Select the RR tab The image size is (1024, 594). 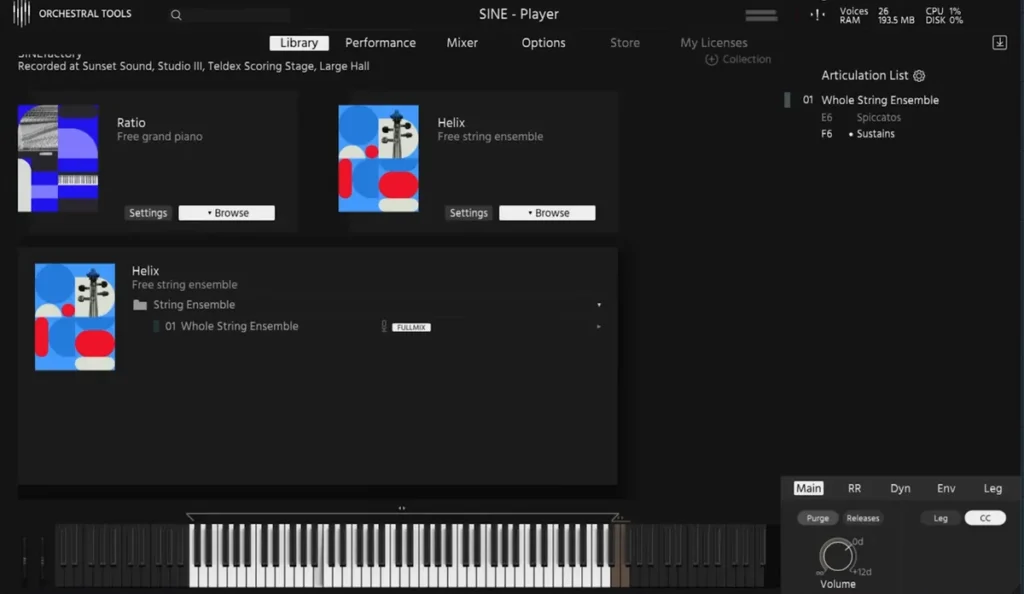[x=854, y=488]
